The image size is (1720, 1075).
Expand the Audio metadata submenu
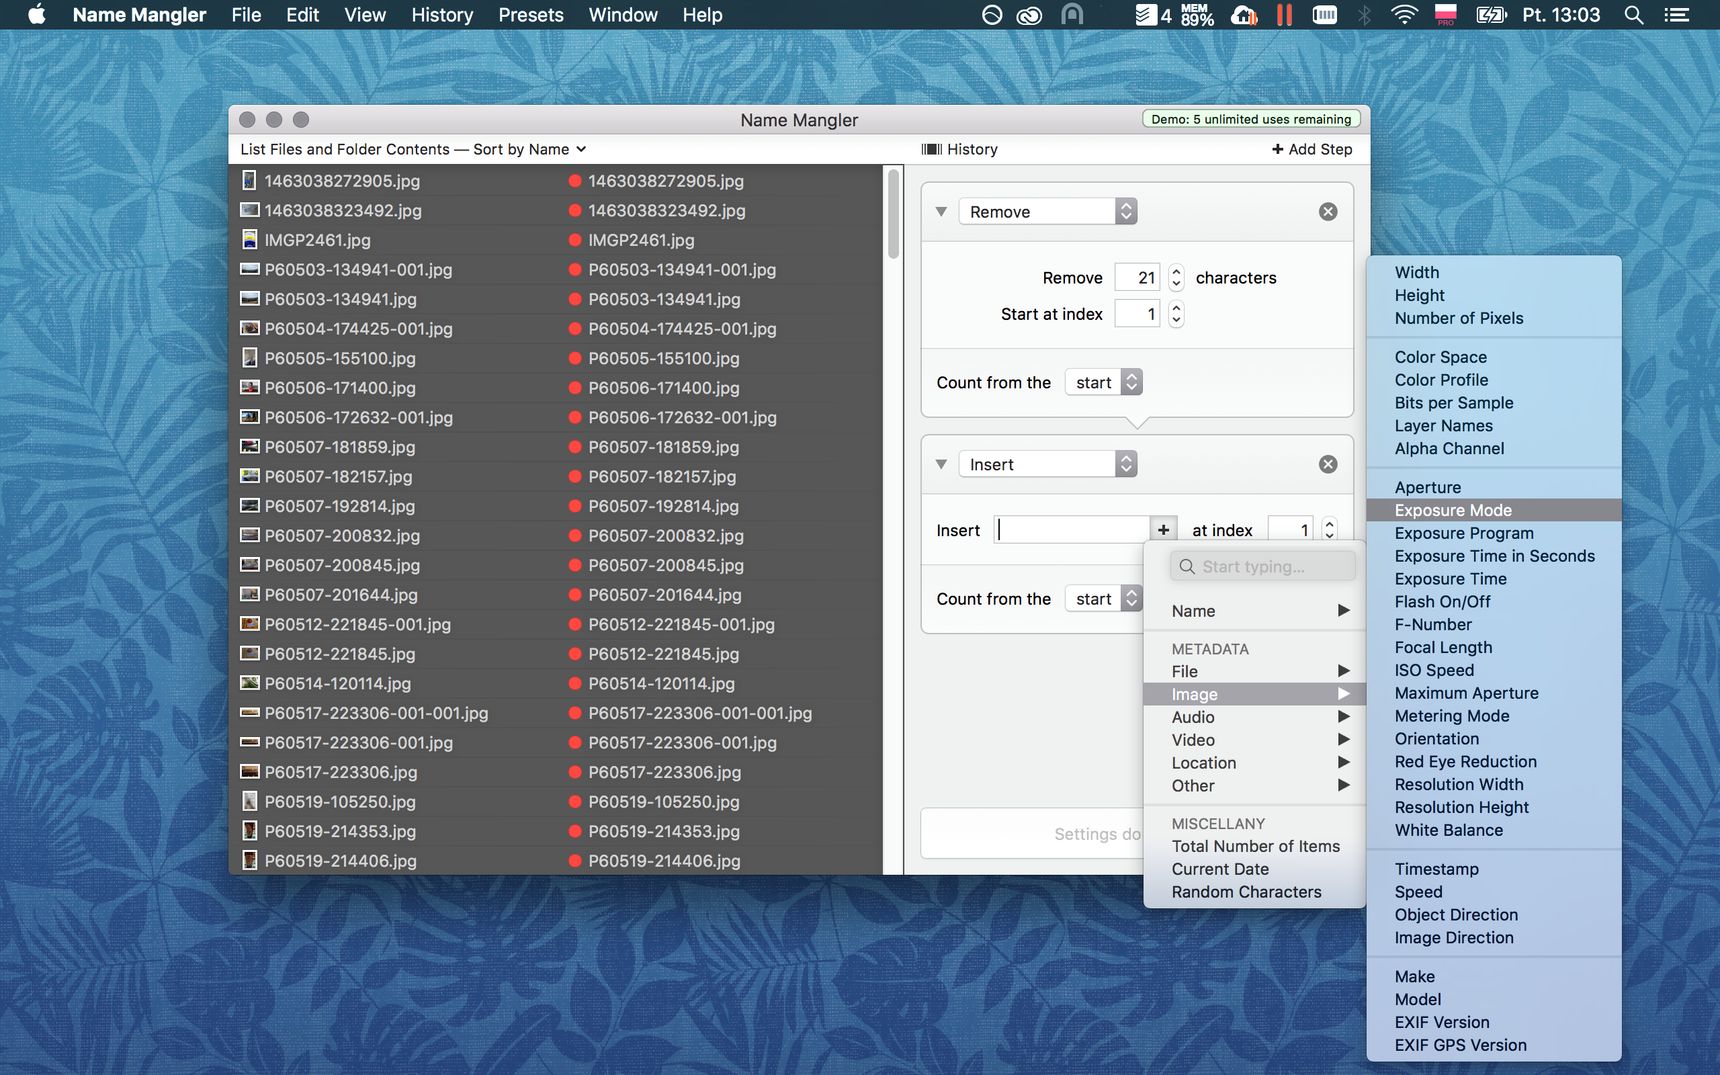click(x=1255, y=717)
